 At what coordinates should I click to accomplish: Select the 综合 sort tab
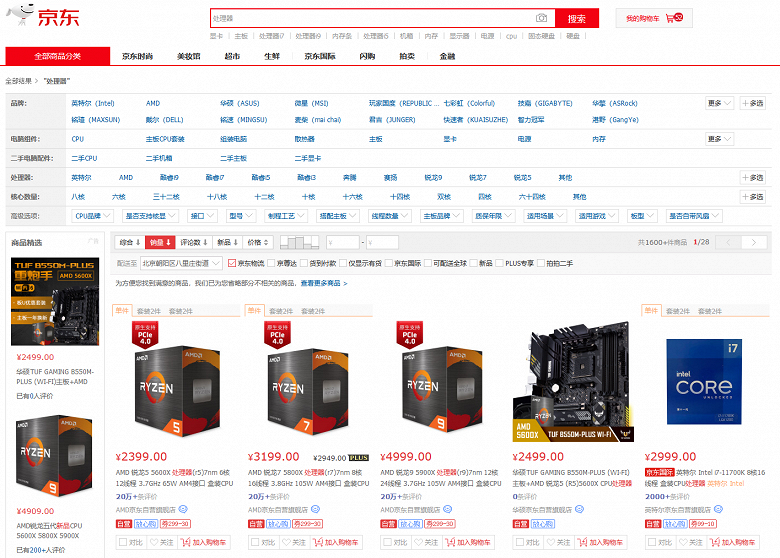(130, 242)
